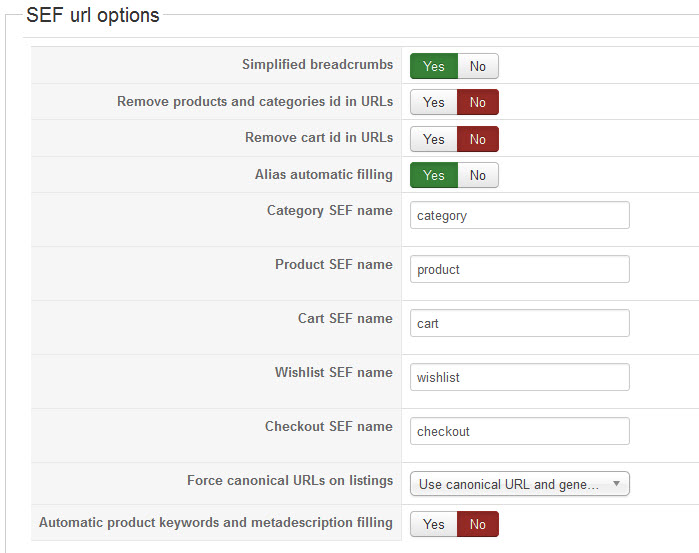This screenshot has height=553, width=699.
Task: Select No for Remove products and categories id
Action: coord(478,102)
